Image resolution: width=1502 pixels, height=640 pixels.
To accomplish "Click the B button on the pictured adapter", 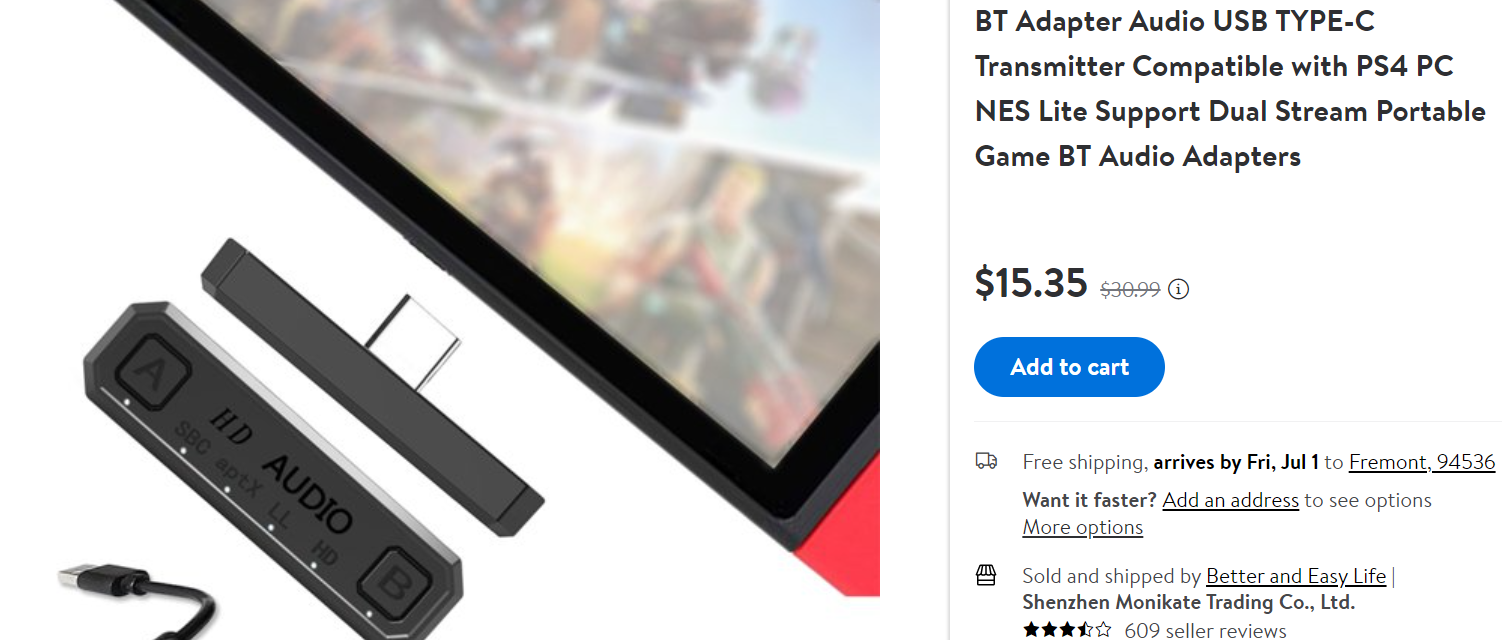I will 393,581.
